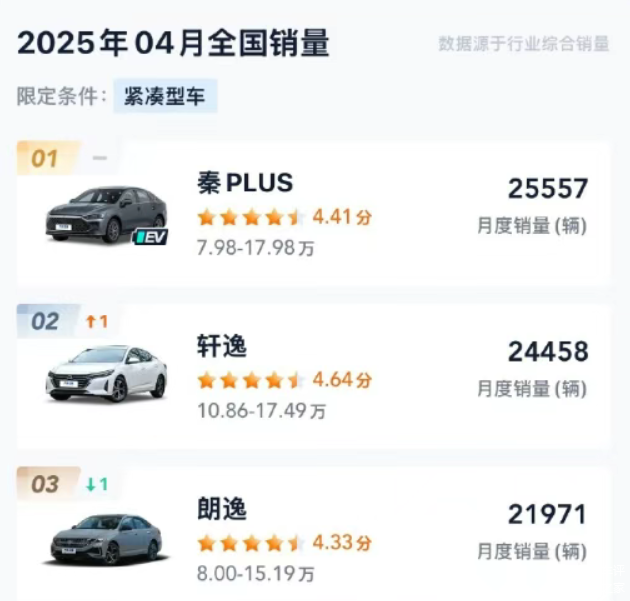
Task: Open the 轩逸 model name link
Action: [222, 347]
